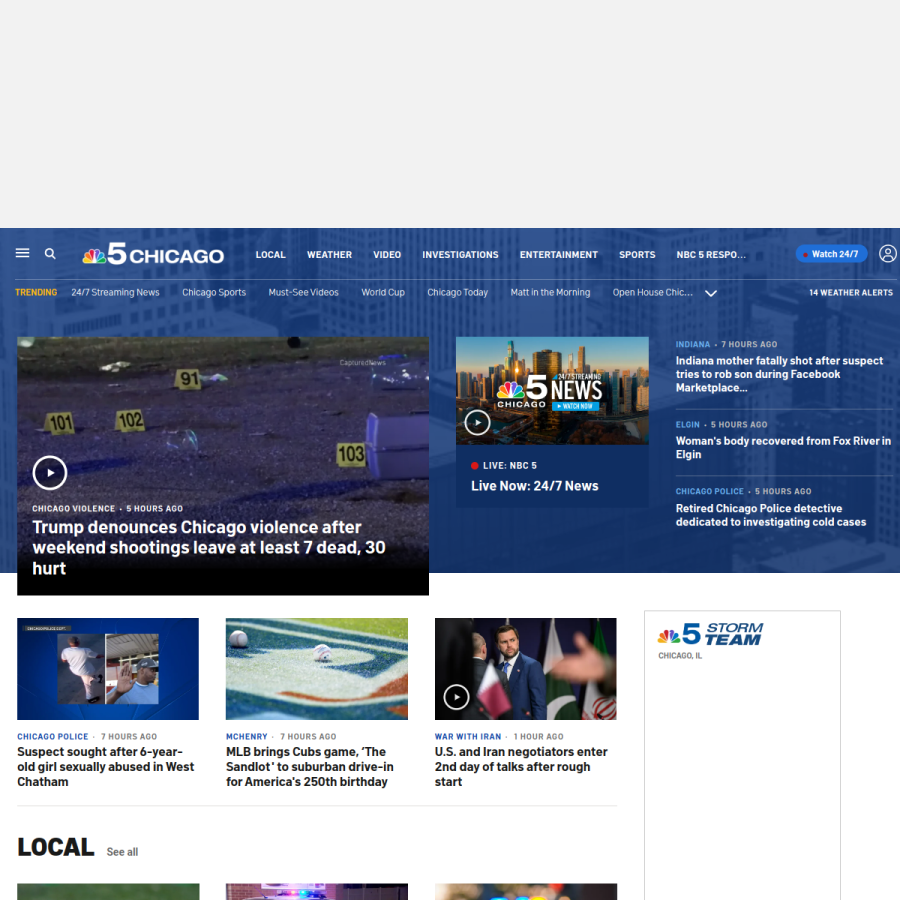The width and height of the screenshot is (900, 900).
Task: Open the Sports menu
Action: (x=637, y=255)
